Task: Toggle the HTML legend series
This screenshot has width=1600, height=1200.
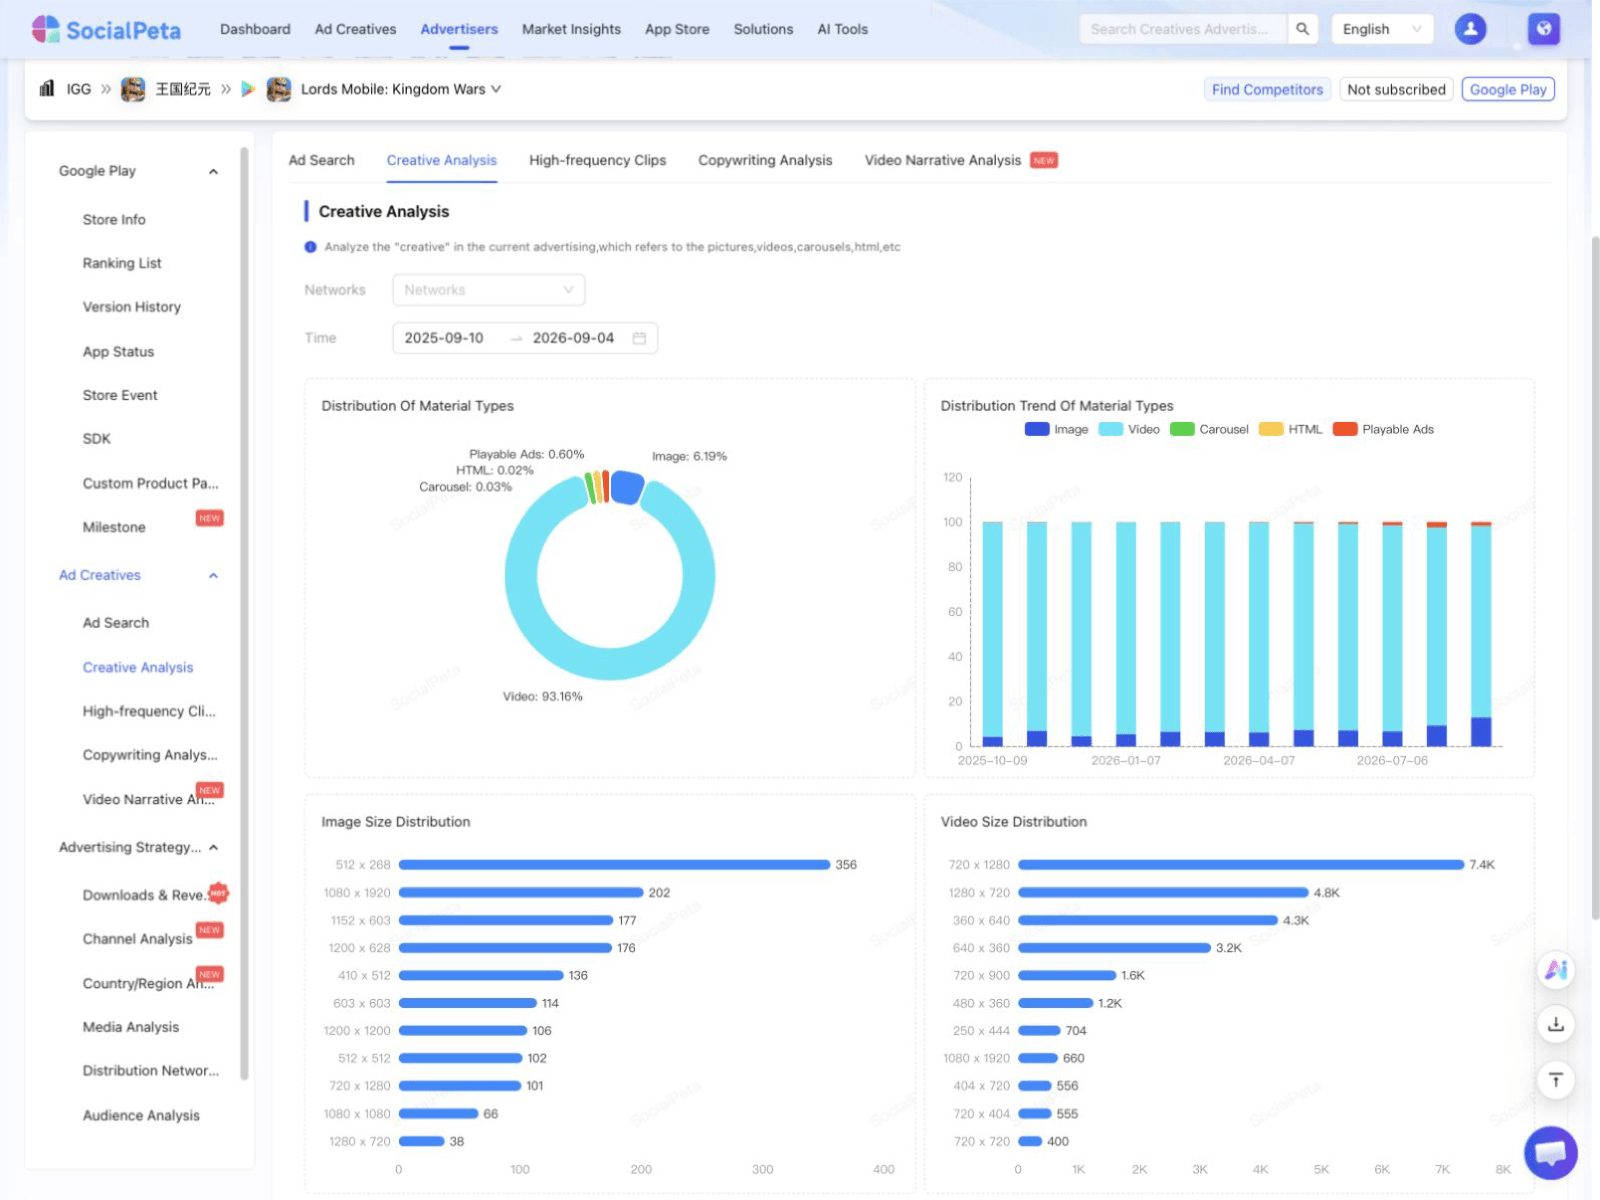Action: pyautogui.click(x=1291, y=429)
